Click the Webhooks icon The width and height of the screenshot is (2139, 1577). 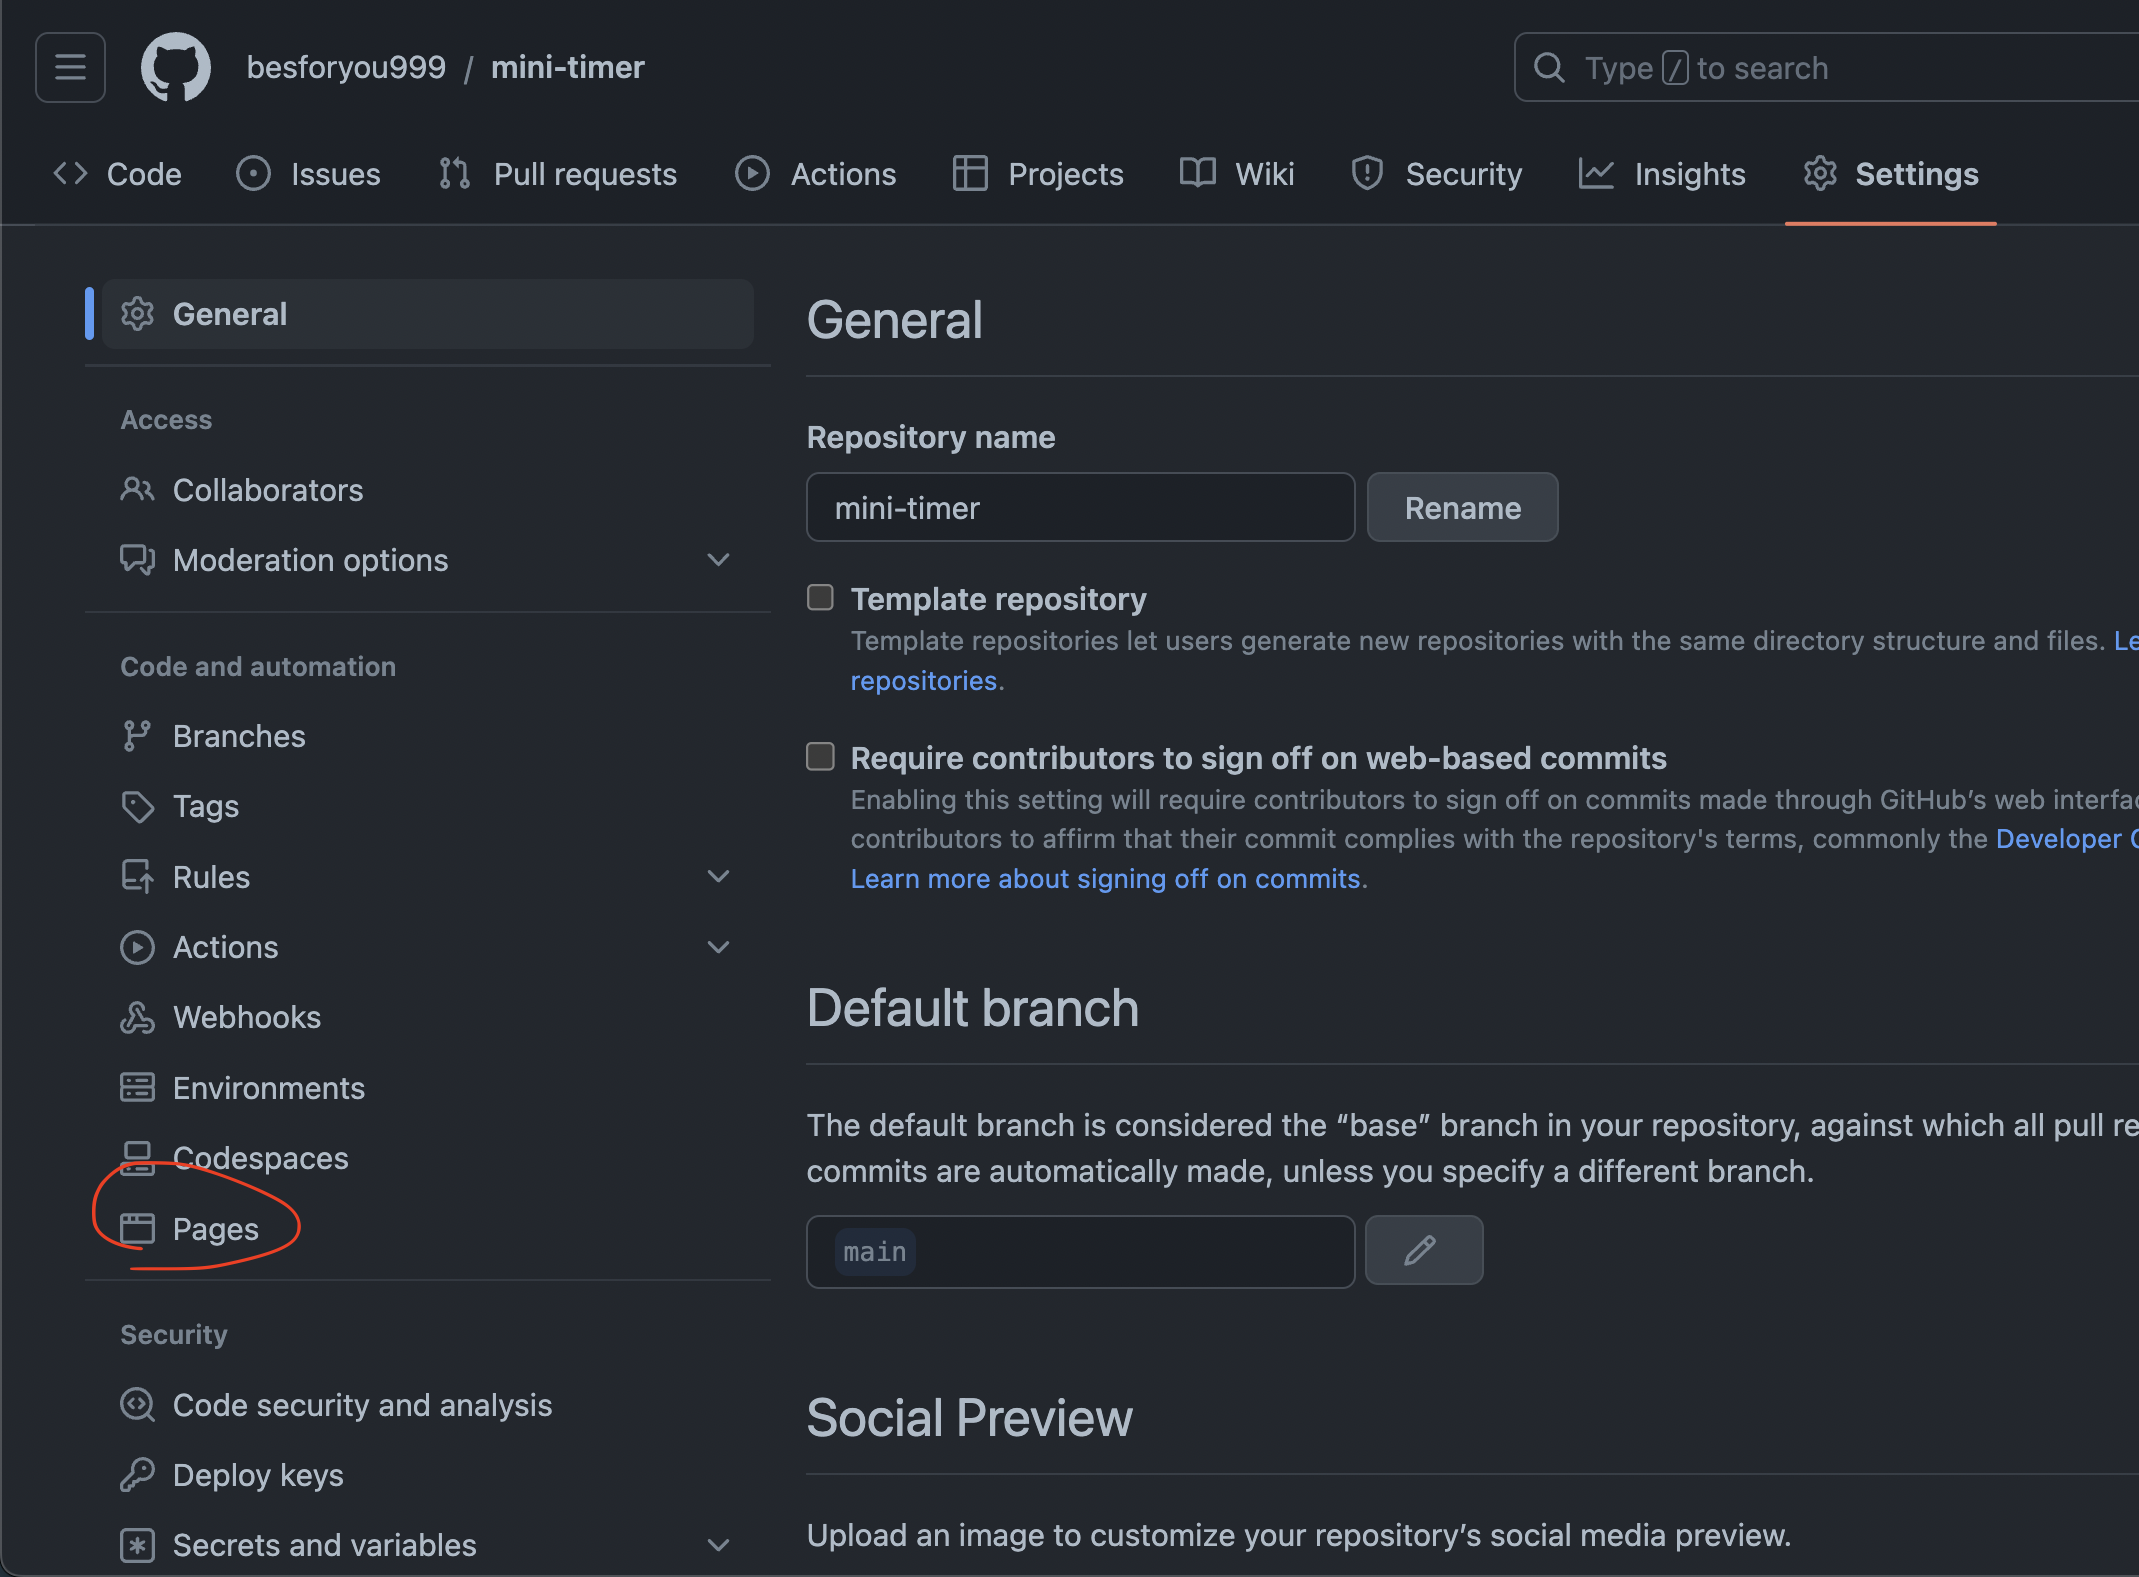point(137,1017)
